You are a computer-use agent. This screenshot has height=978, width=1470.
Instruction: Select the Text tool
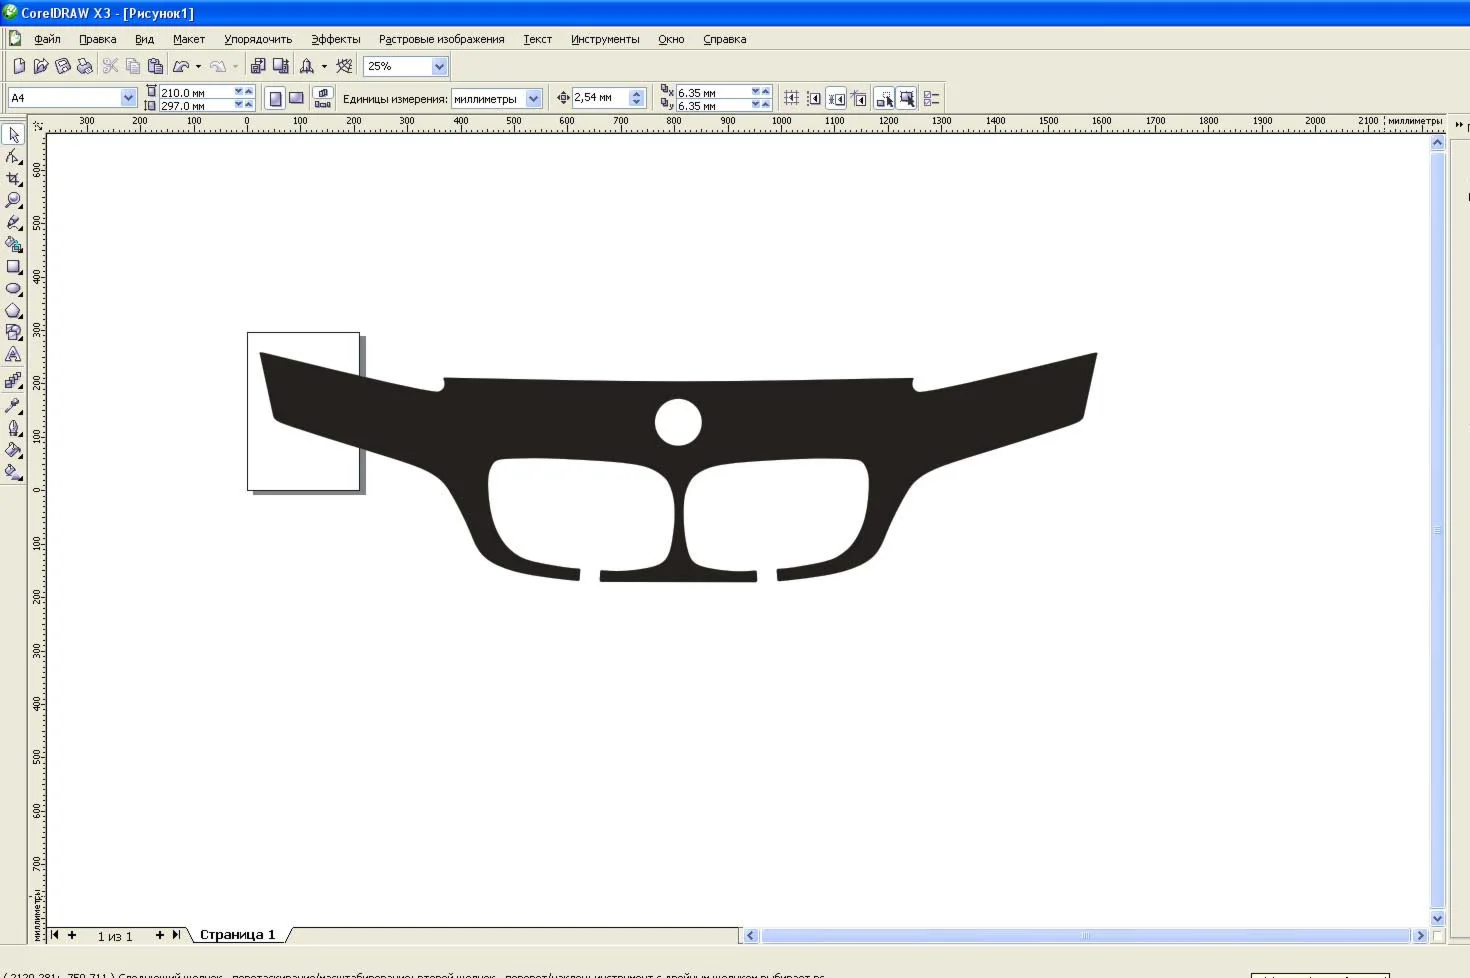click(x=13, y=355)
